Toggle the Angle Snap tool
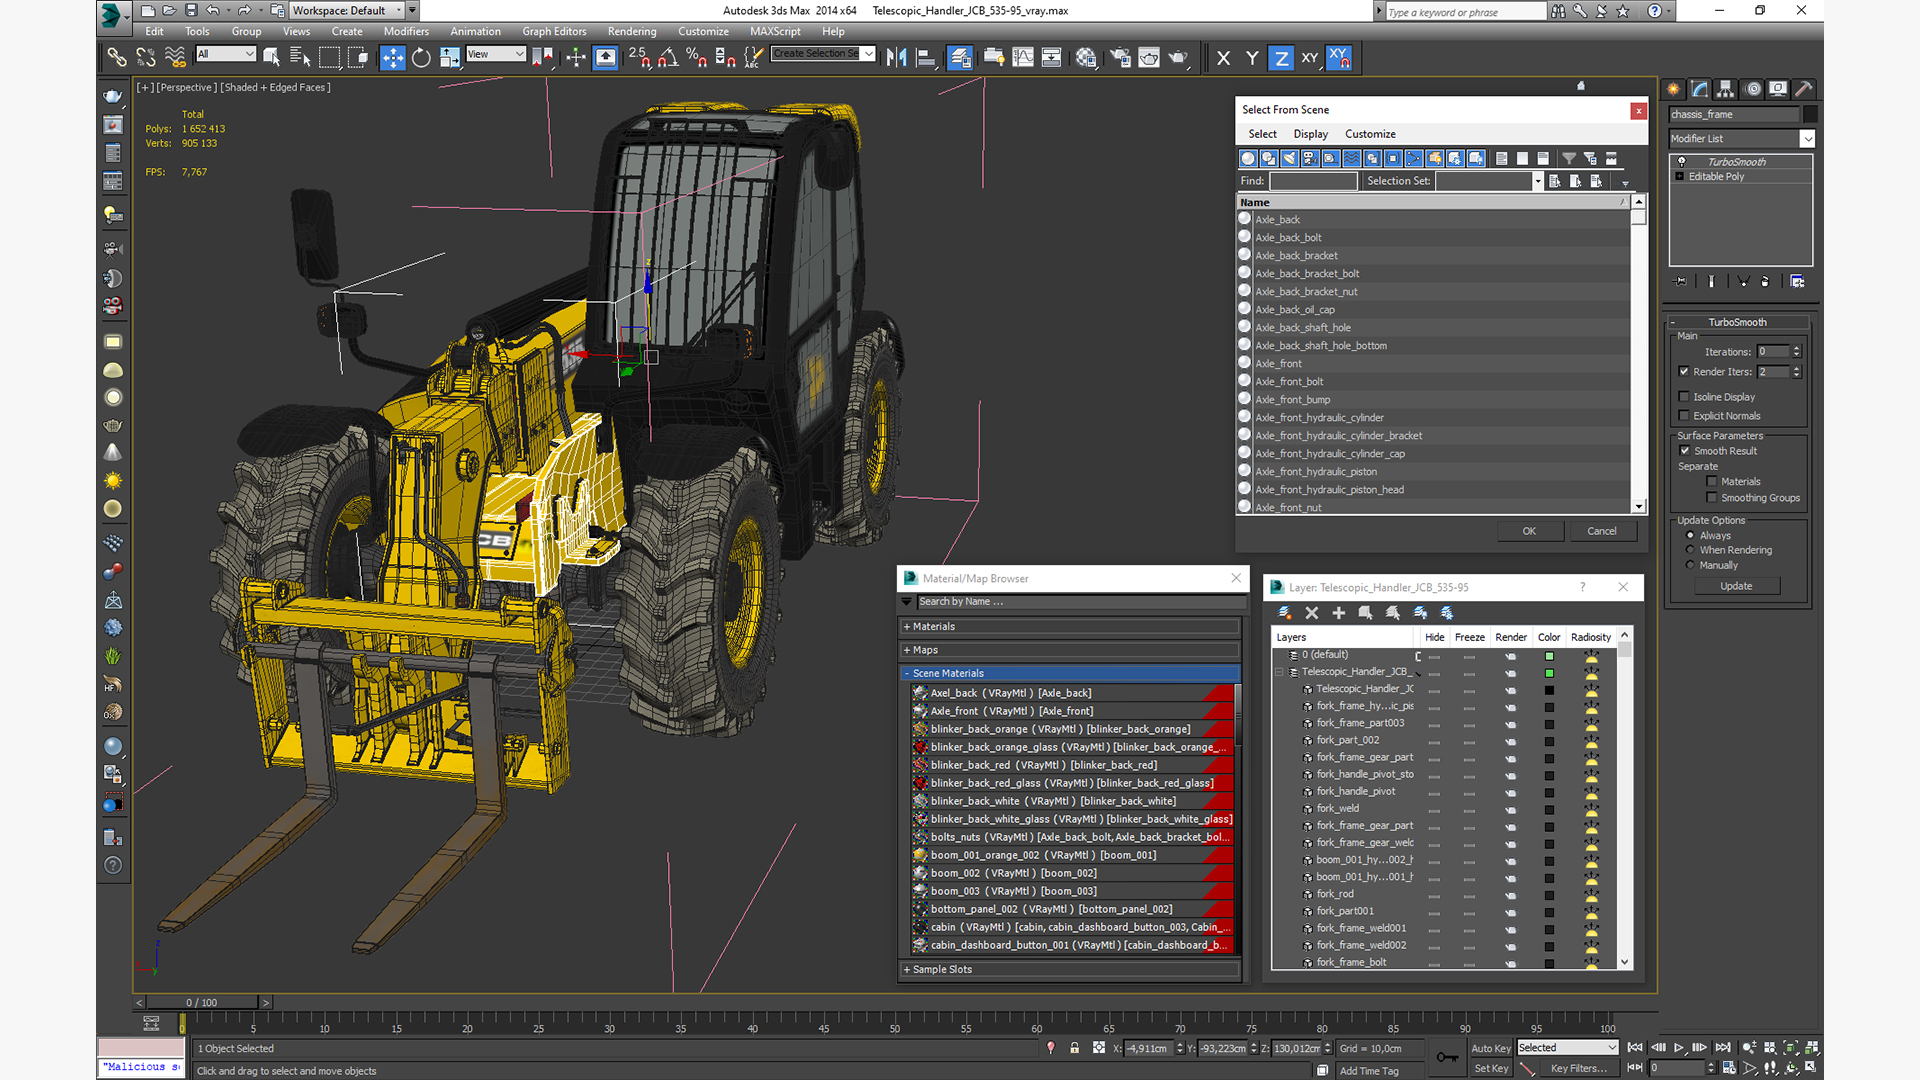Viewport: 1920px width, 1080px height. [x=667, y=58]
